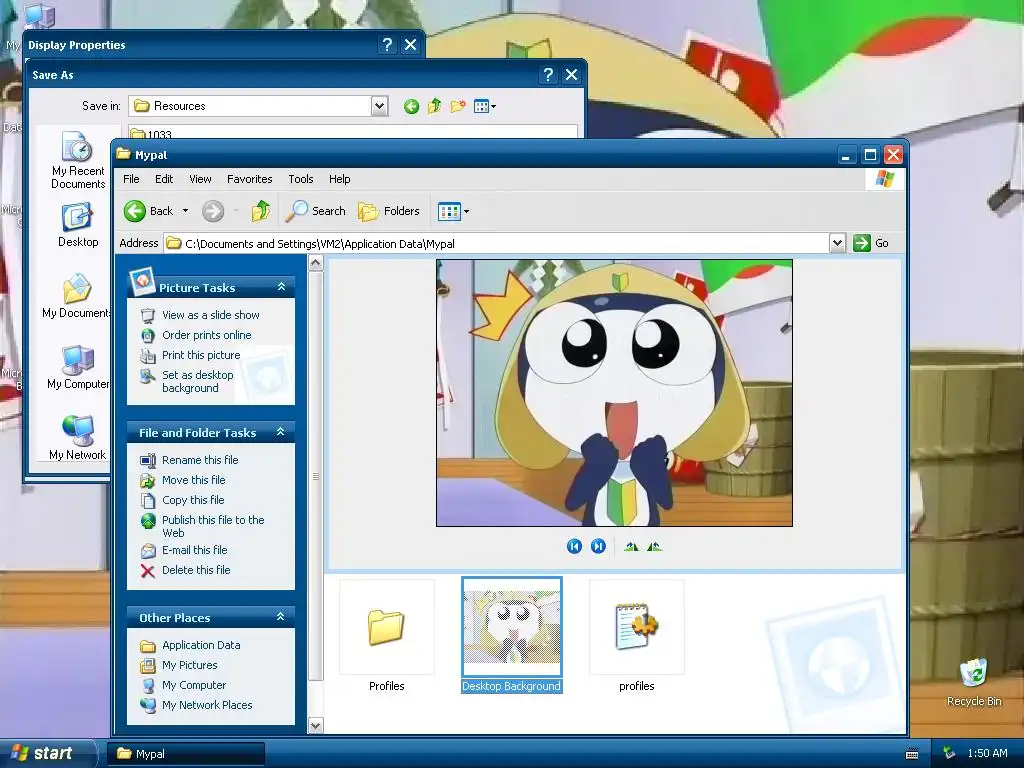Click the Save As help question button
The height and width of the screenshot is (768, 1024).
(548, 75)
